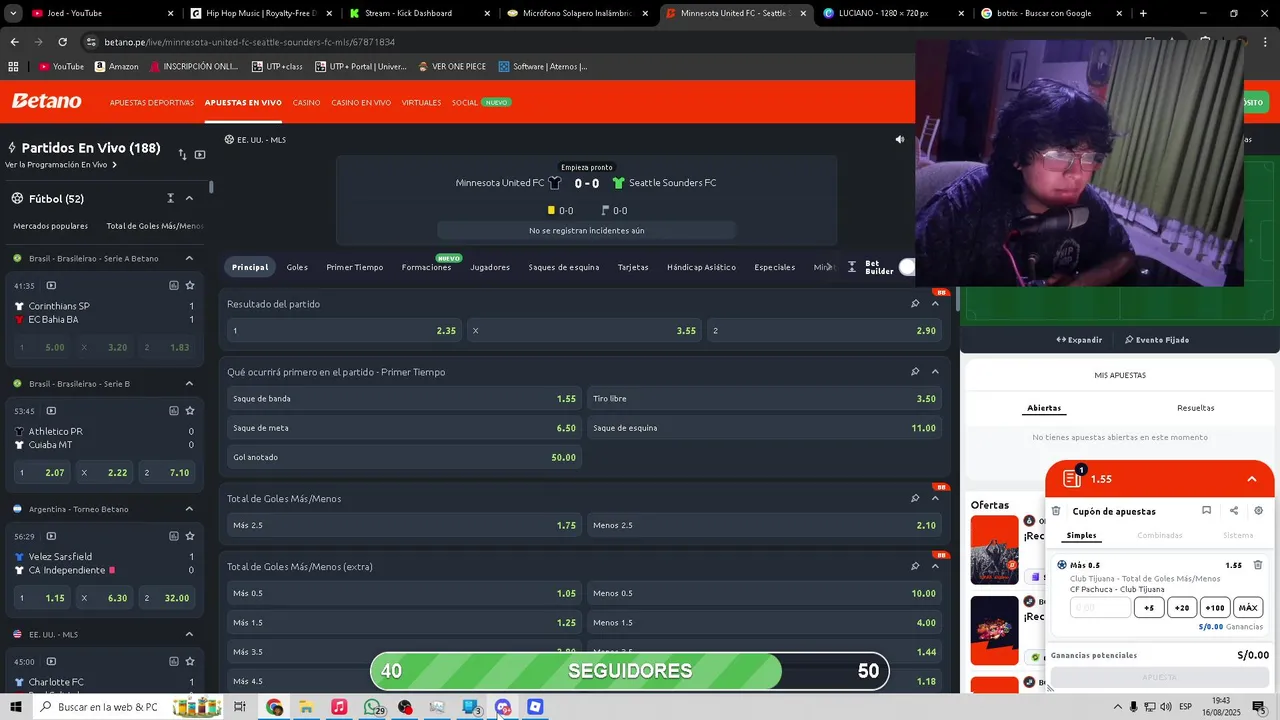The width and height of the screenshot is (1280, 720).
Task: Open File Explorer from the taskbar
Action: pos(306,707)
